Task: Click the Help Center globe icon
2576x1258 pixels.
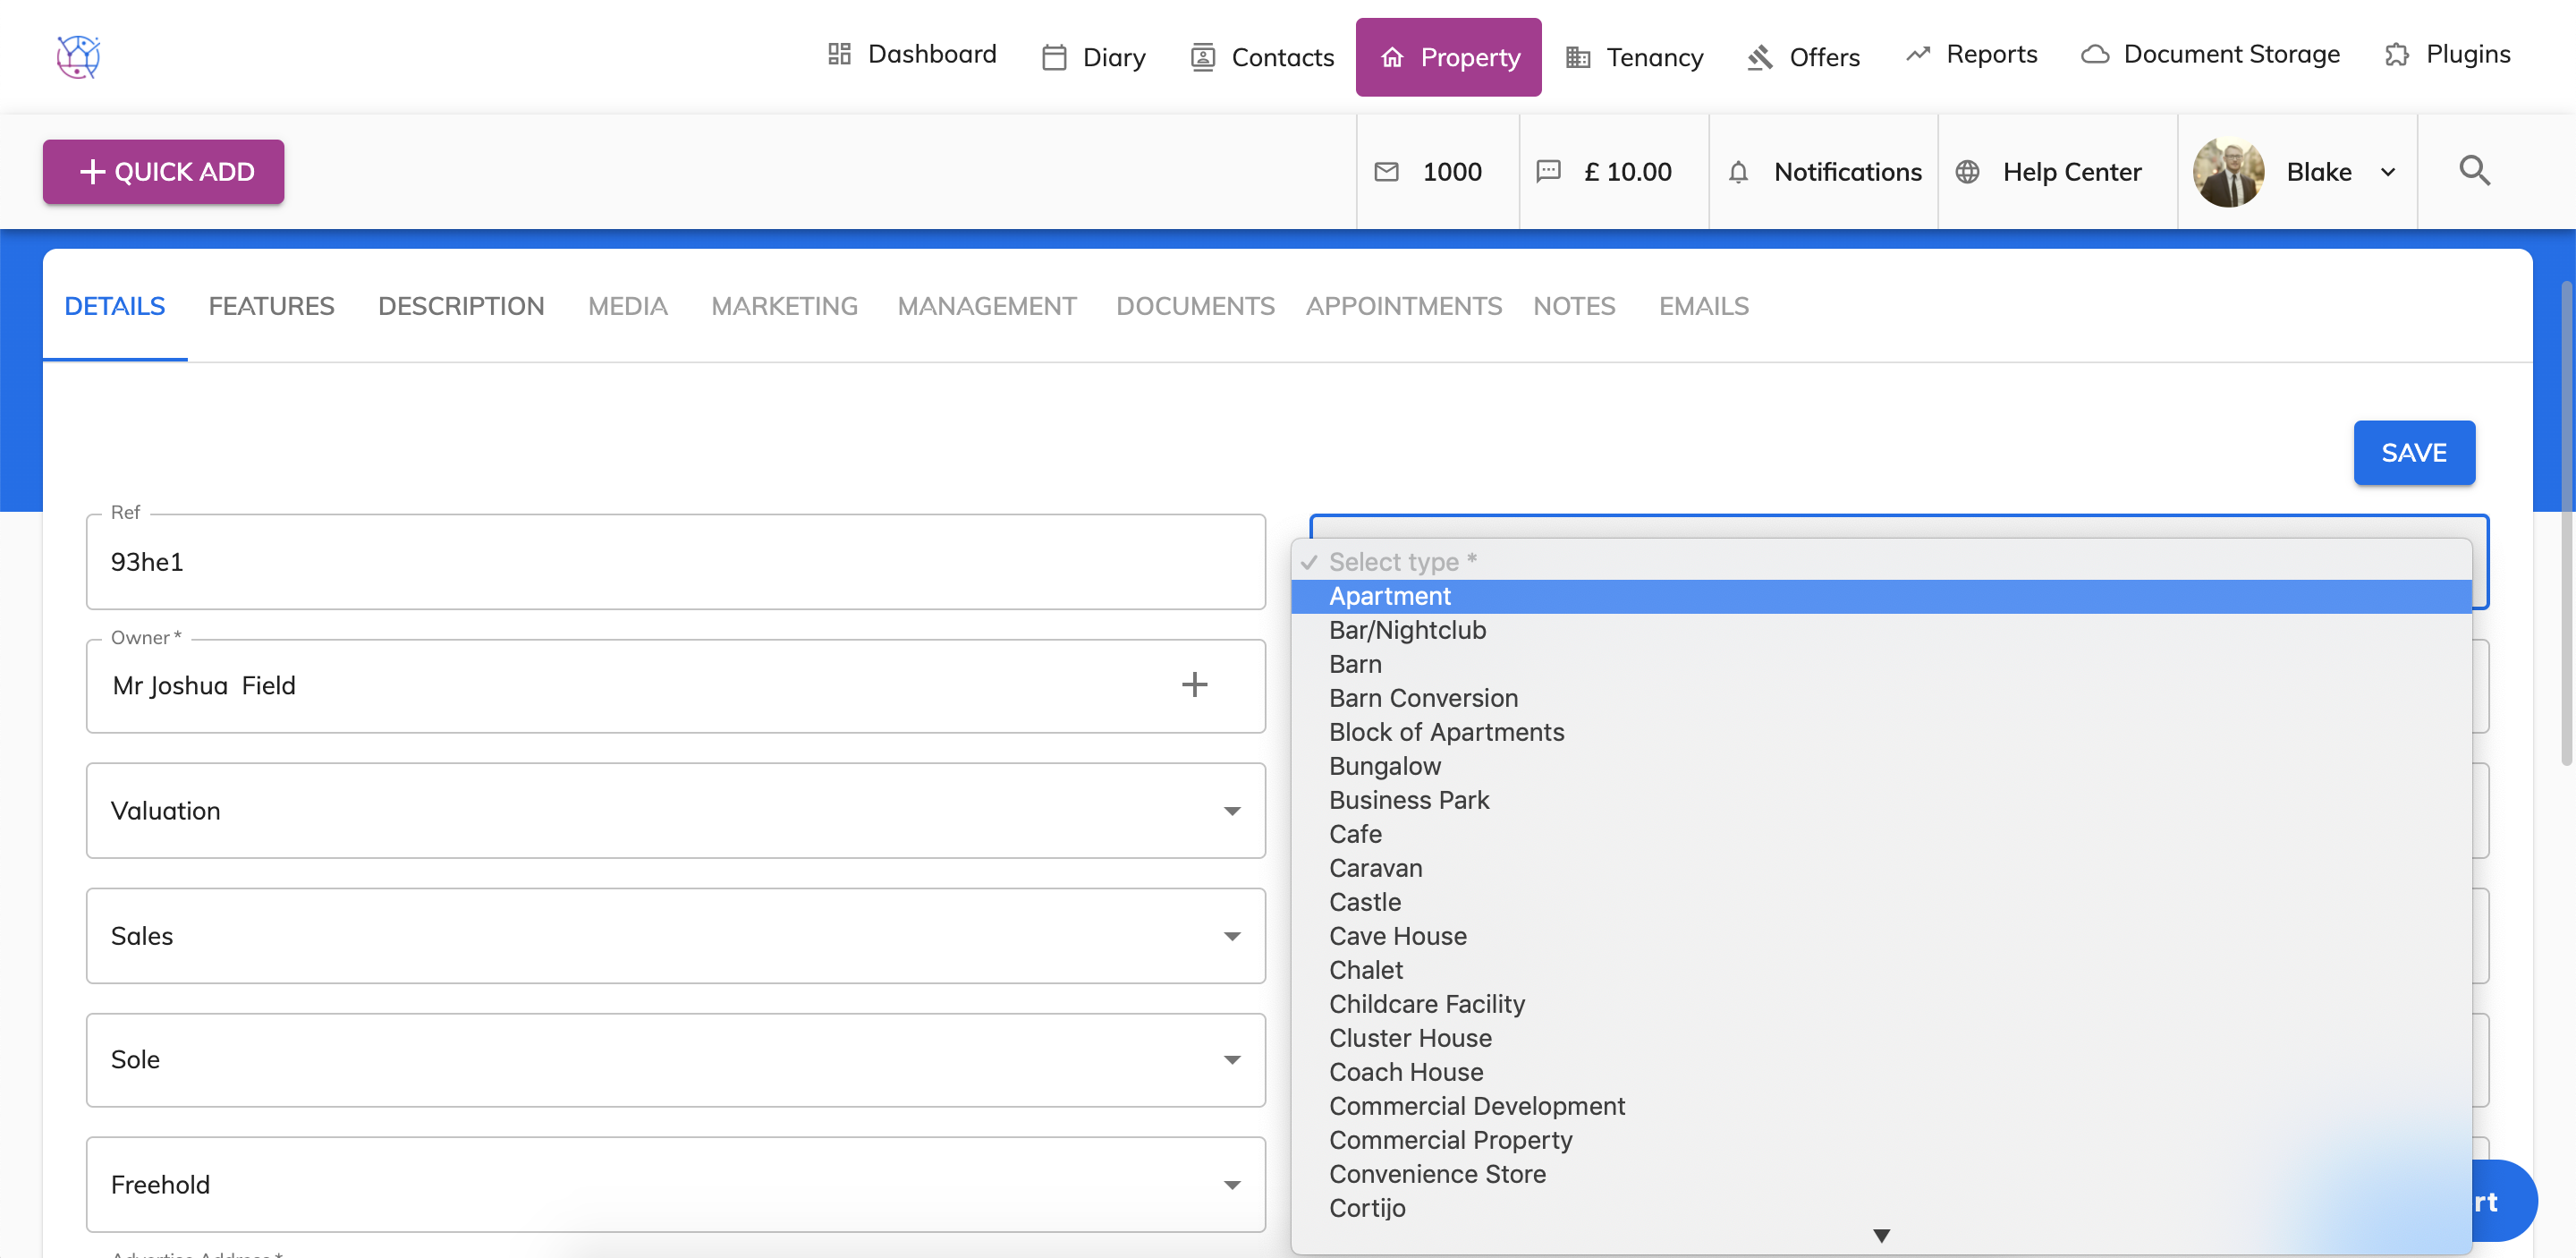Action: point(1967,172)
